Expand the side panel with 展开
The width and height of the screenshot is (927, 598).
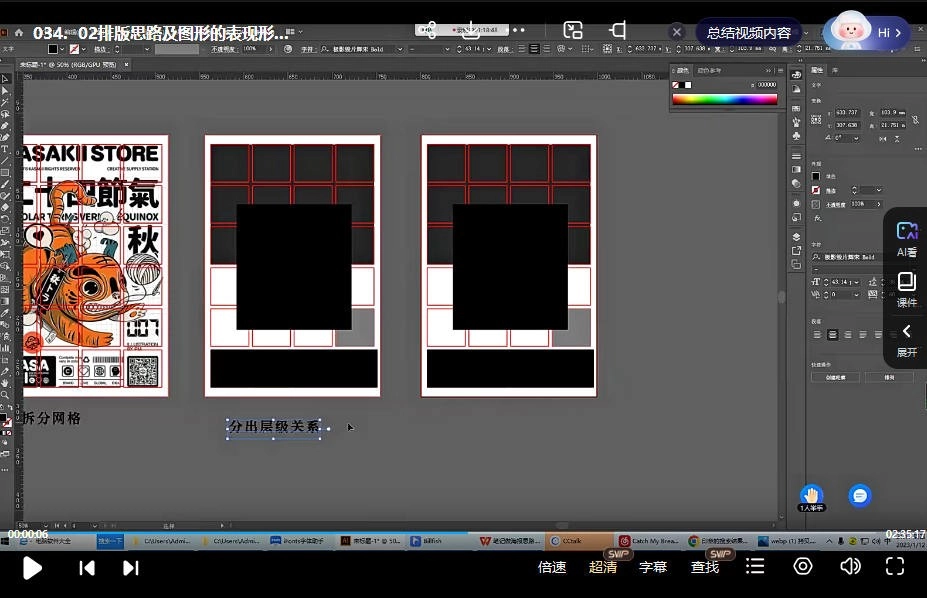point(907,340)
